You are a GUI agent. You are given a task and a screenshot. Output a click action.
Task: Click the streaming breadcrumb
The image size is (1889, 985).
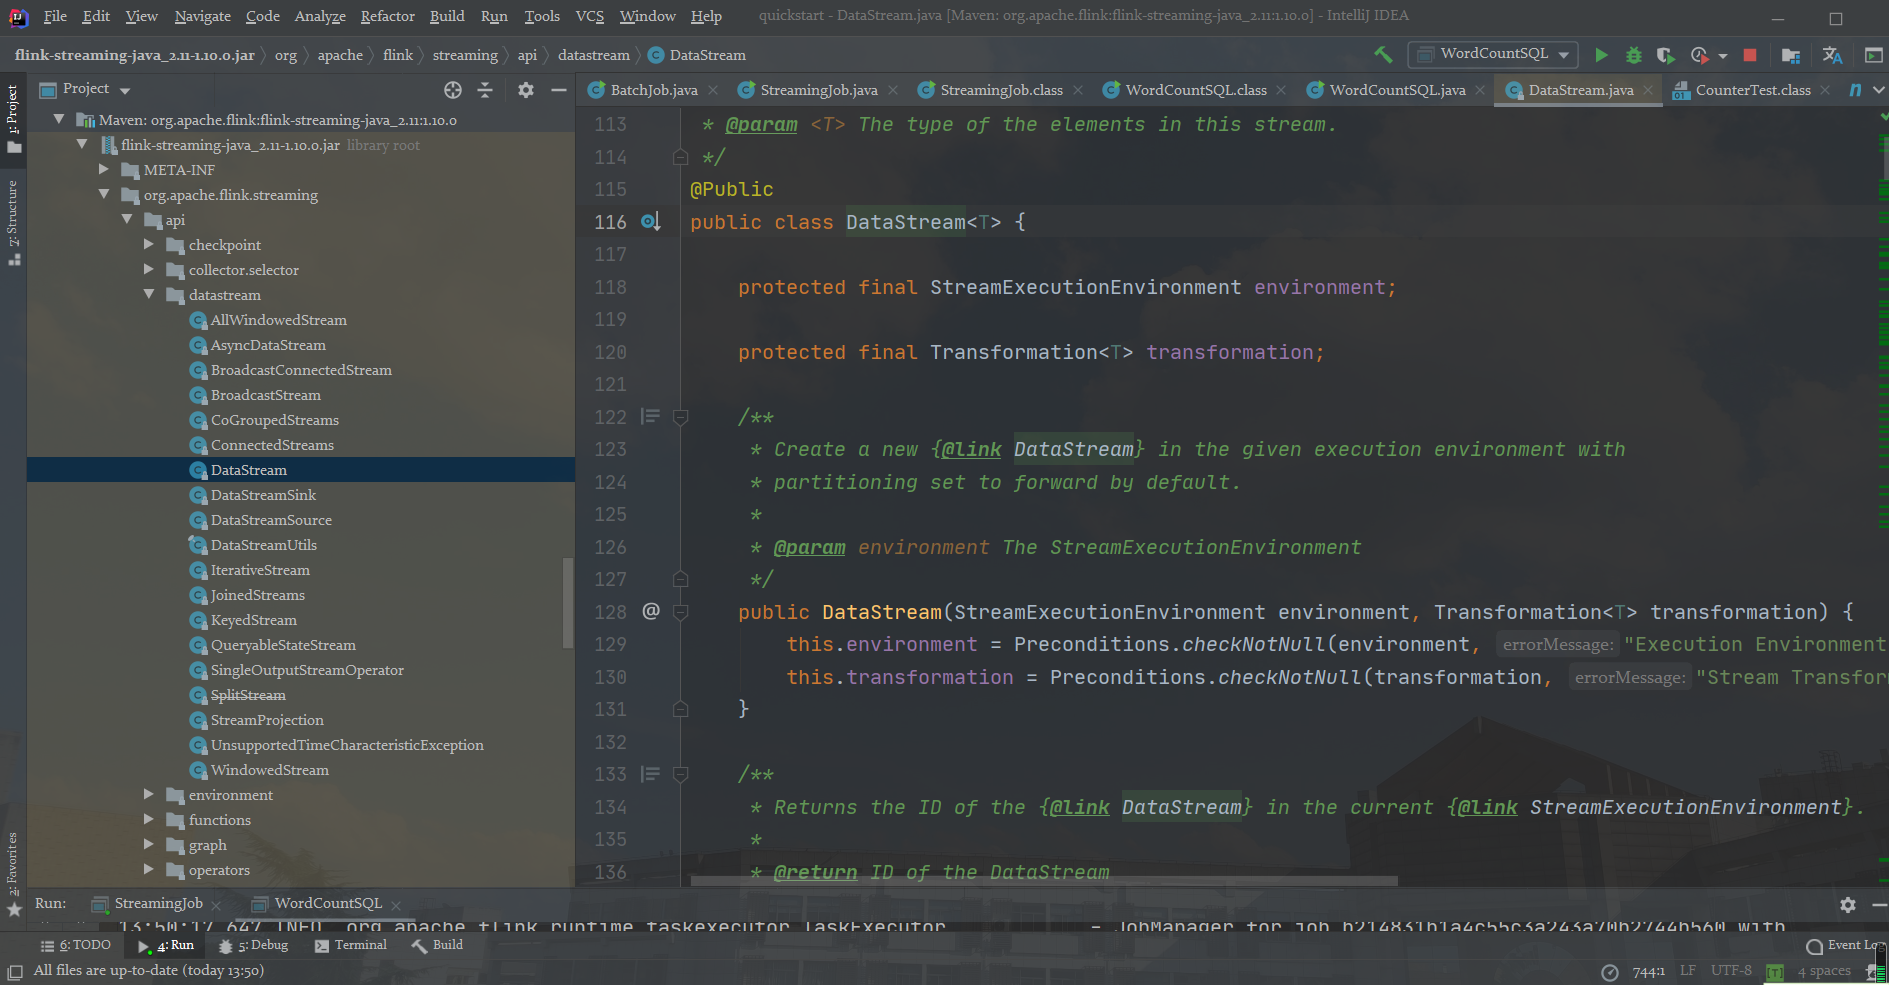click(465, 55)
